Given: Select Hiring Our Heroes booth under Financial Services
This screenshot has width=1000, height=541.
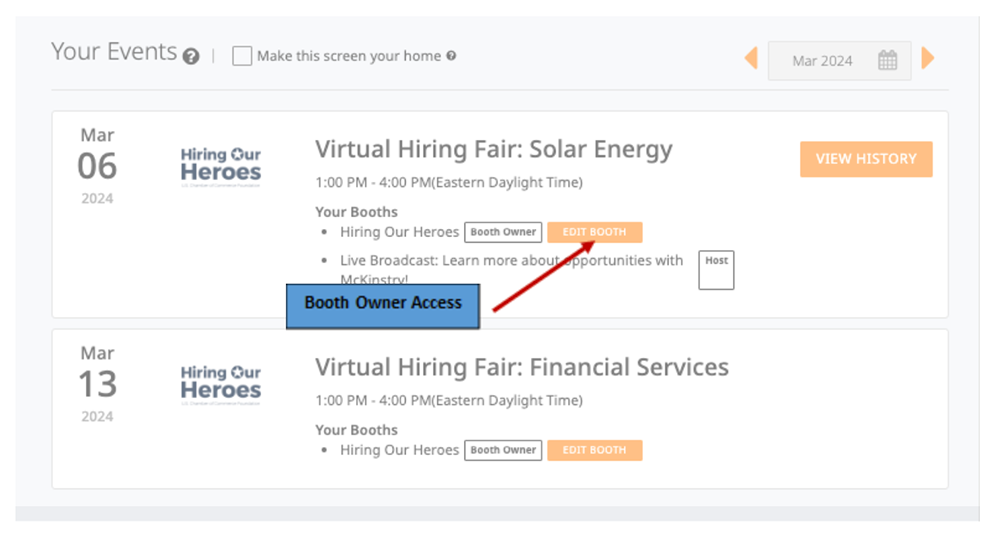Looking at the screenshot, I should click(399, 450).
